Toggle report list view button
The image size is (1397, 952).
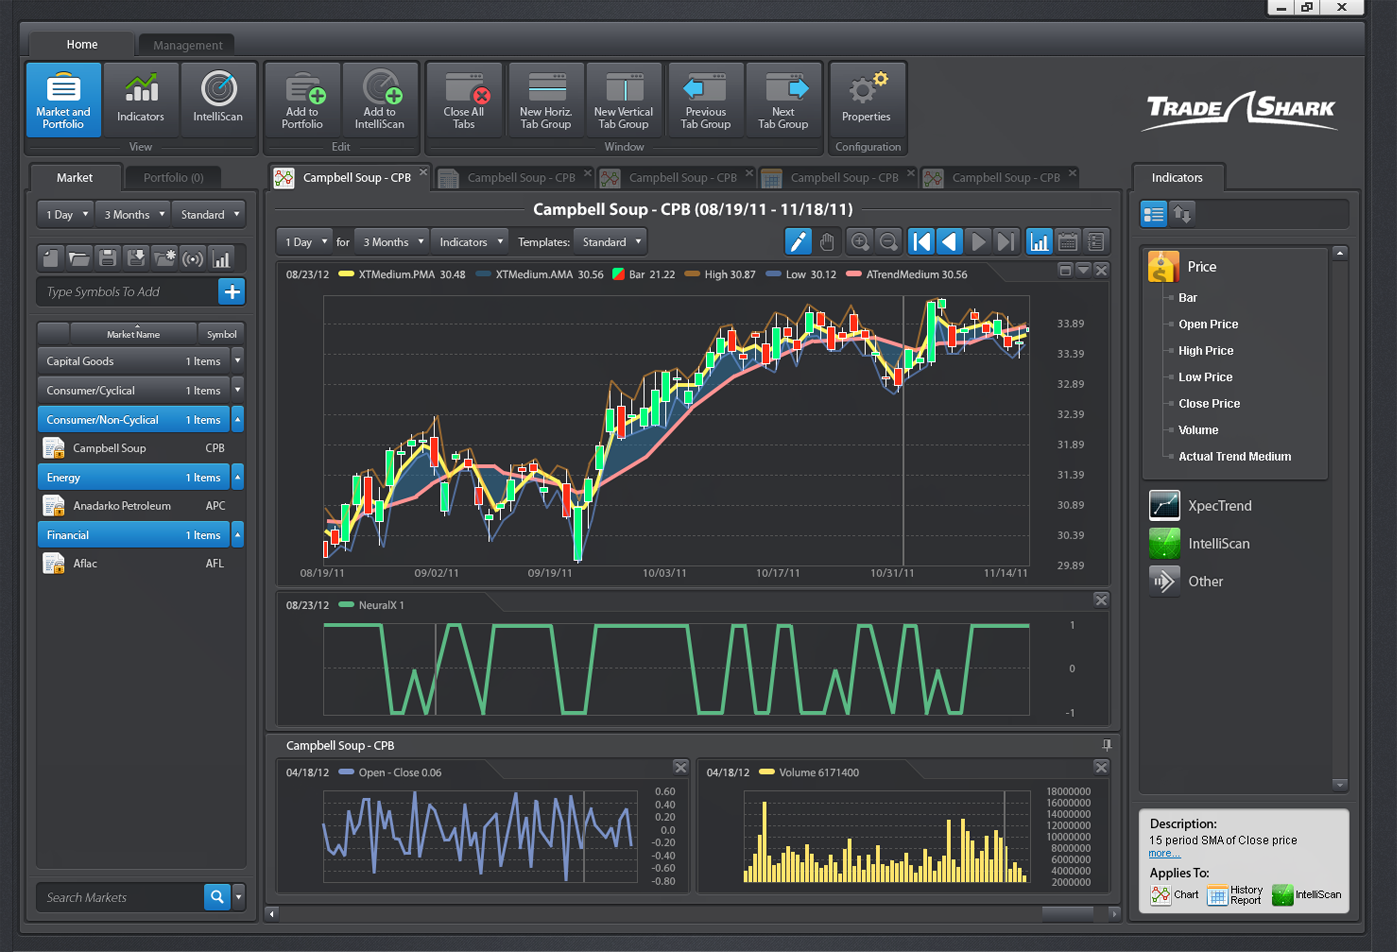(1096, 242)
